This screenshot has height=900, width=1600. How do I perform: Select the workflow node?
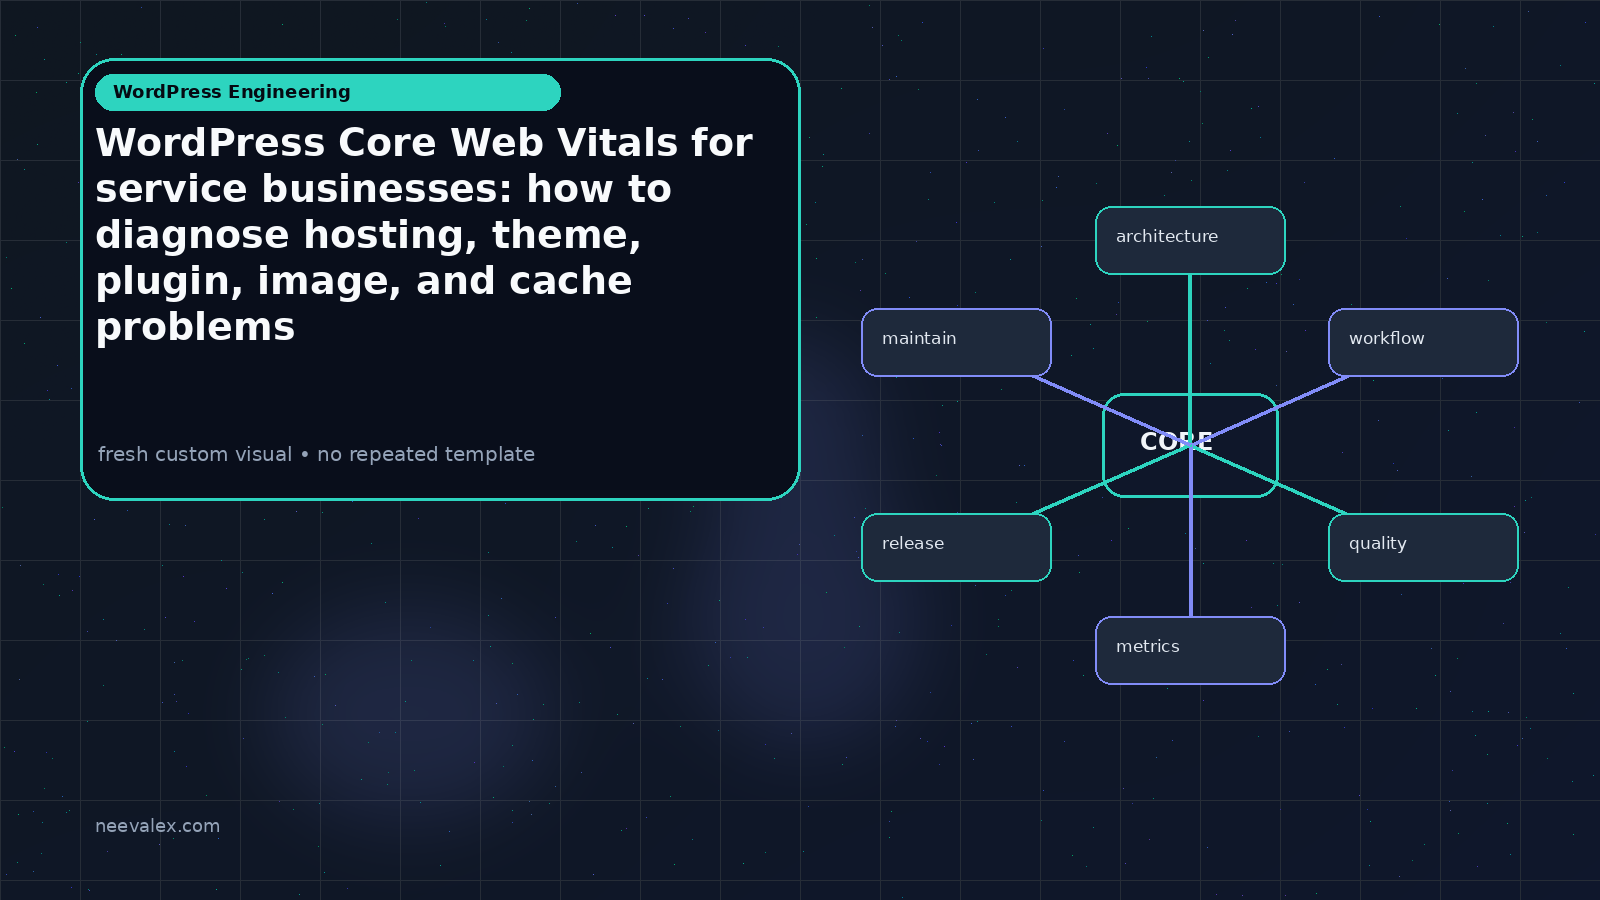click(1423, 342)
